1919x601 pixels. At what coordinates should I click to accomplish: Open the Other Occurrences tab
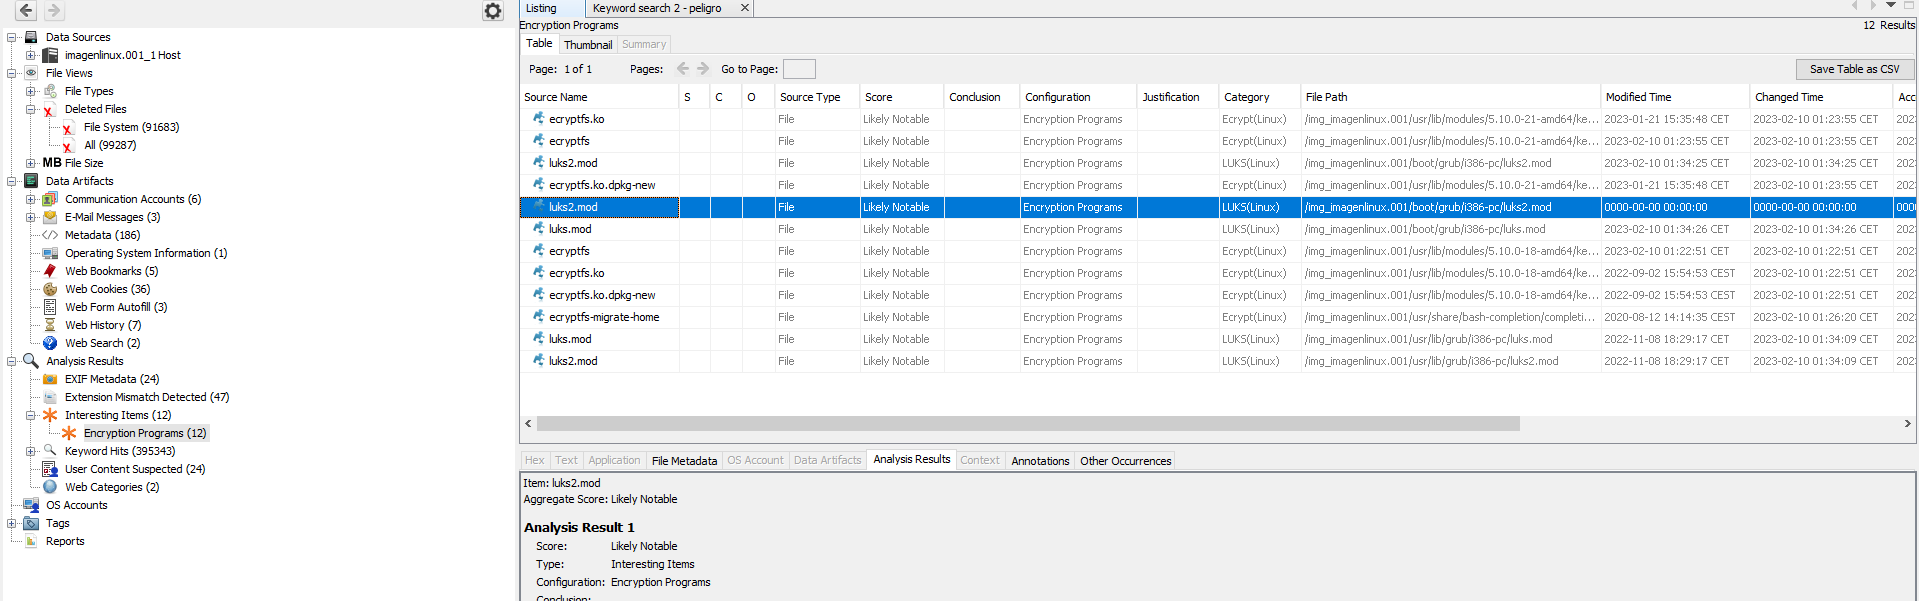coord(1125,461)
